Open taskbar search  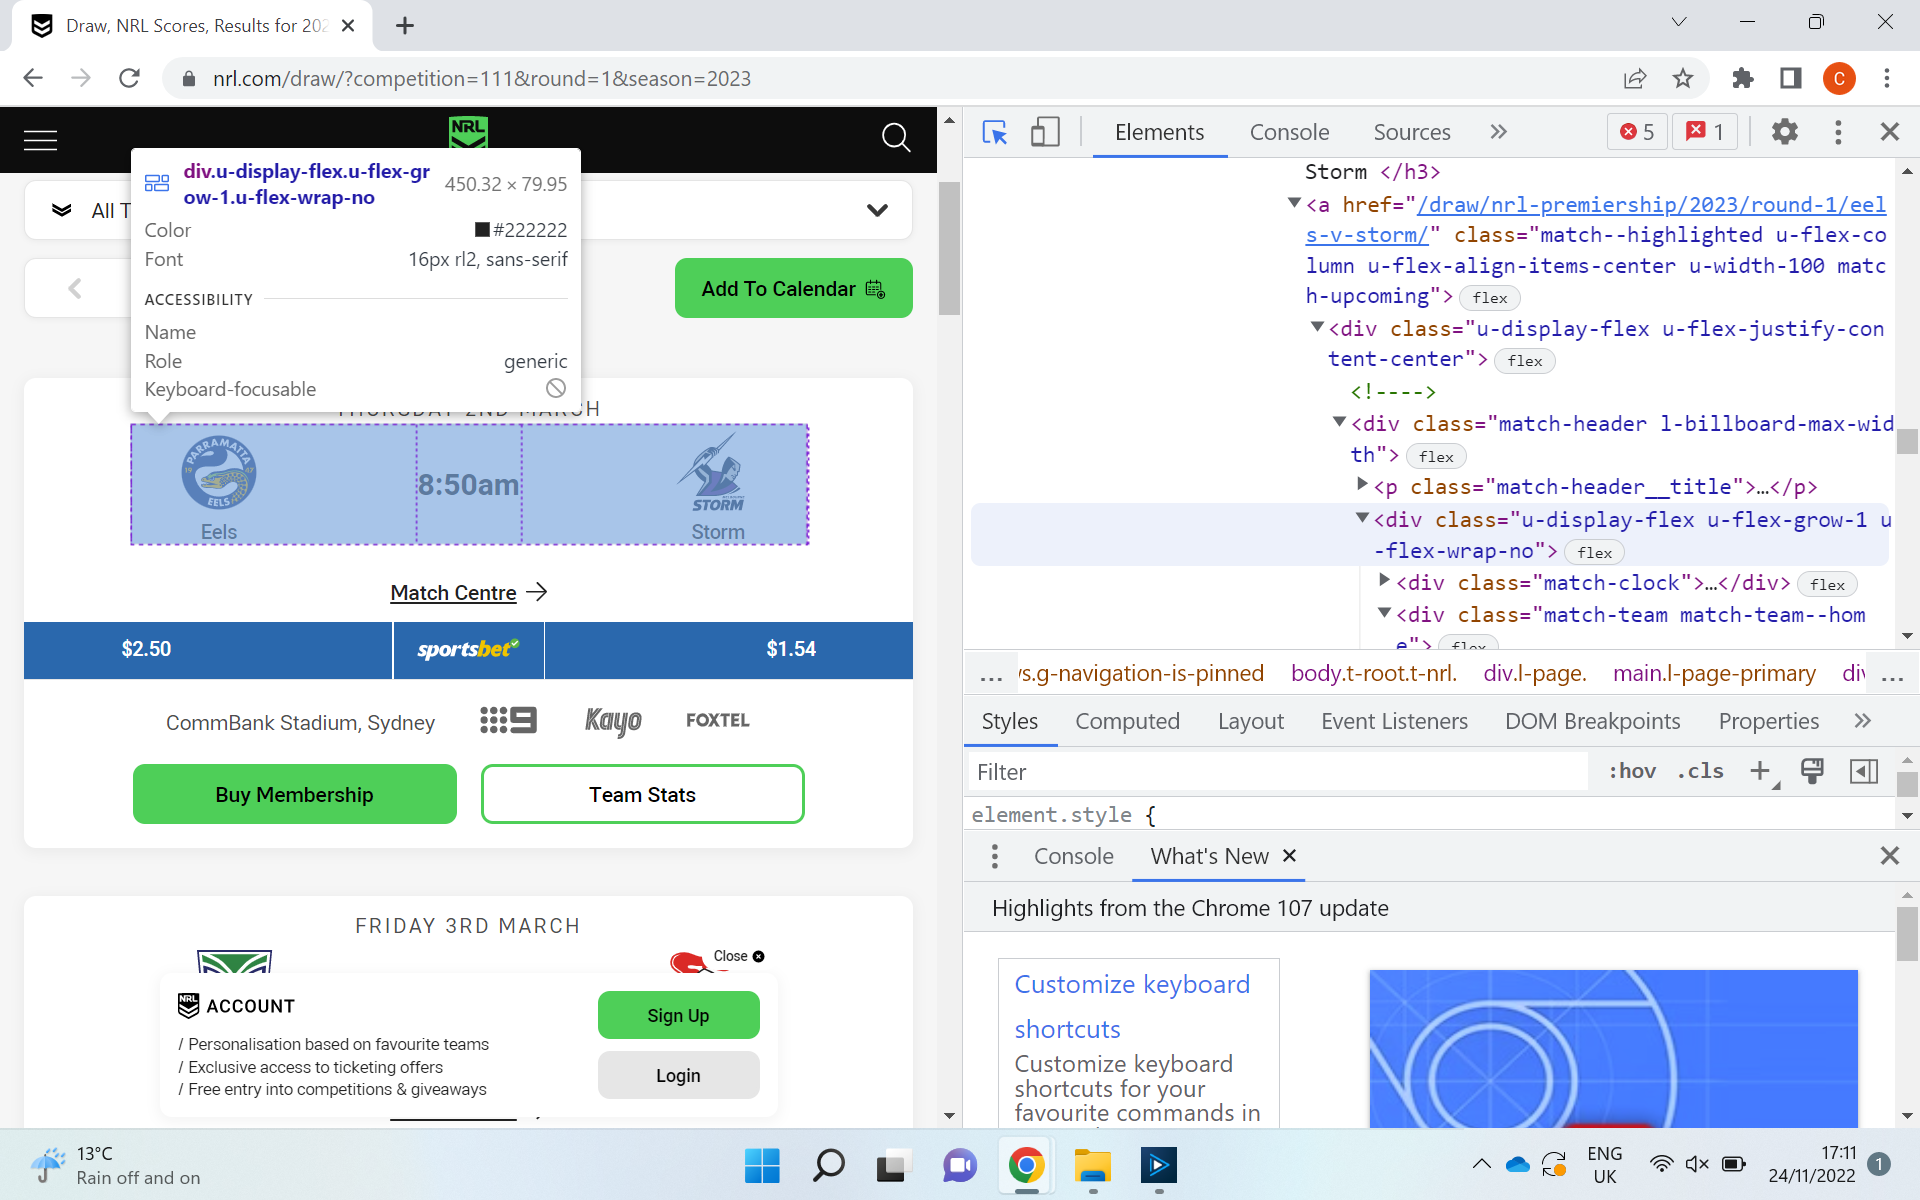pos(828,1165)
